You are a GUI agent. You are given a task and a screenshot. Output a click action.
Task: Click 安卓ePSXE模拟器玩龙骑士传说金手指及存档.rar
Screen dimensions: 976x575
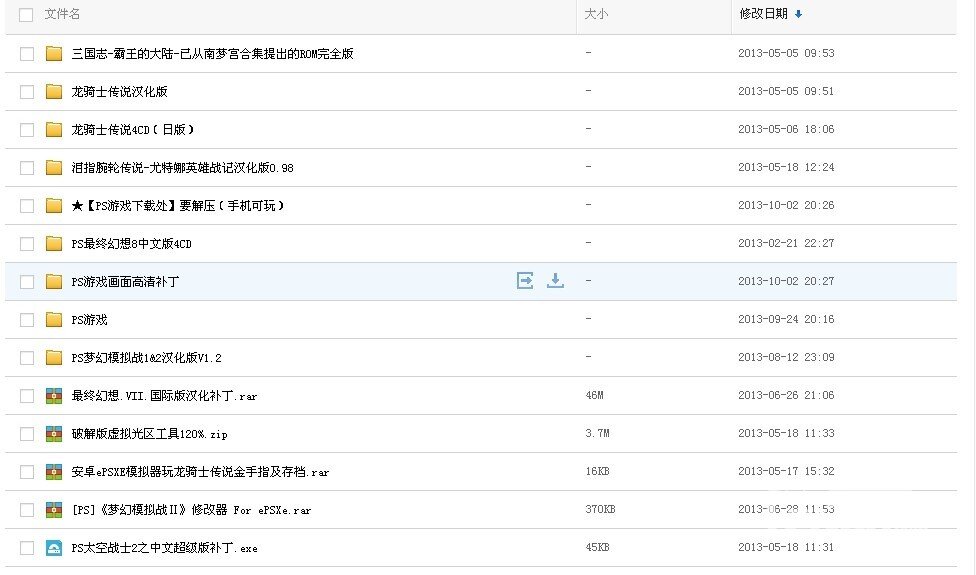point(200,472)
